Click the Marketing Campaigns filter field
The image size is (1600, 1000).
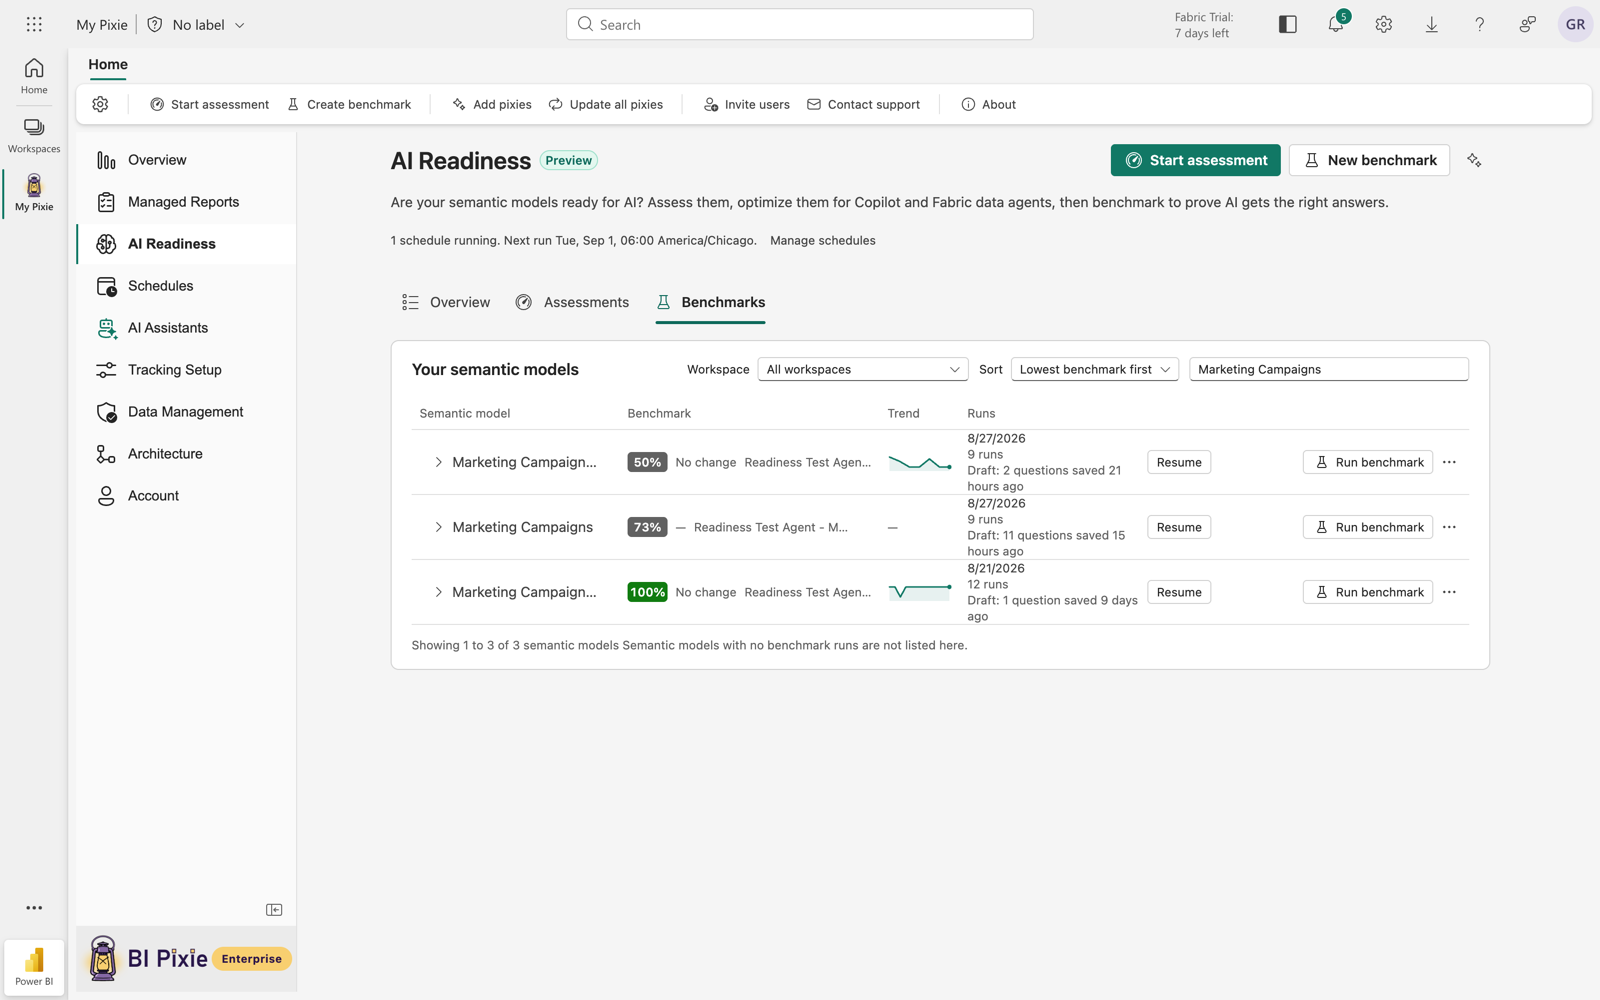(x=1329, y=369)
